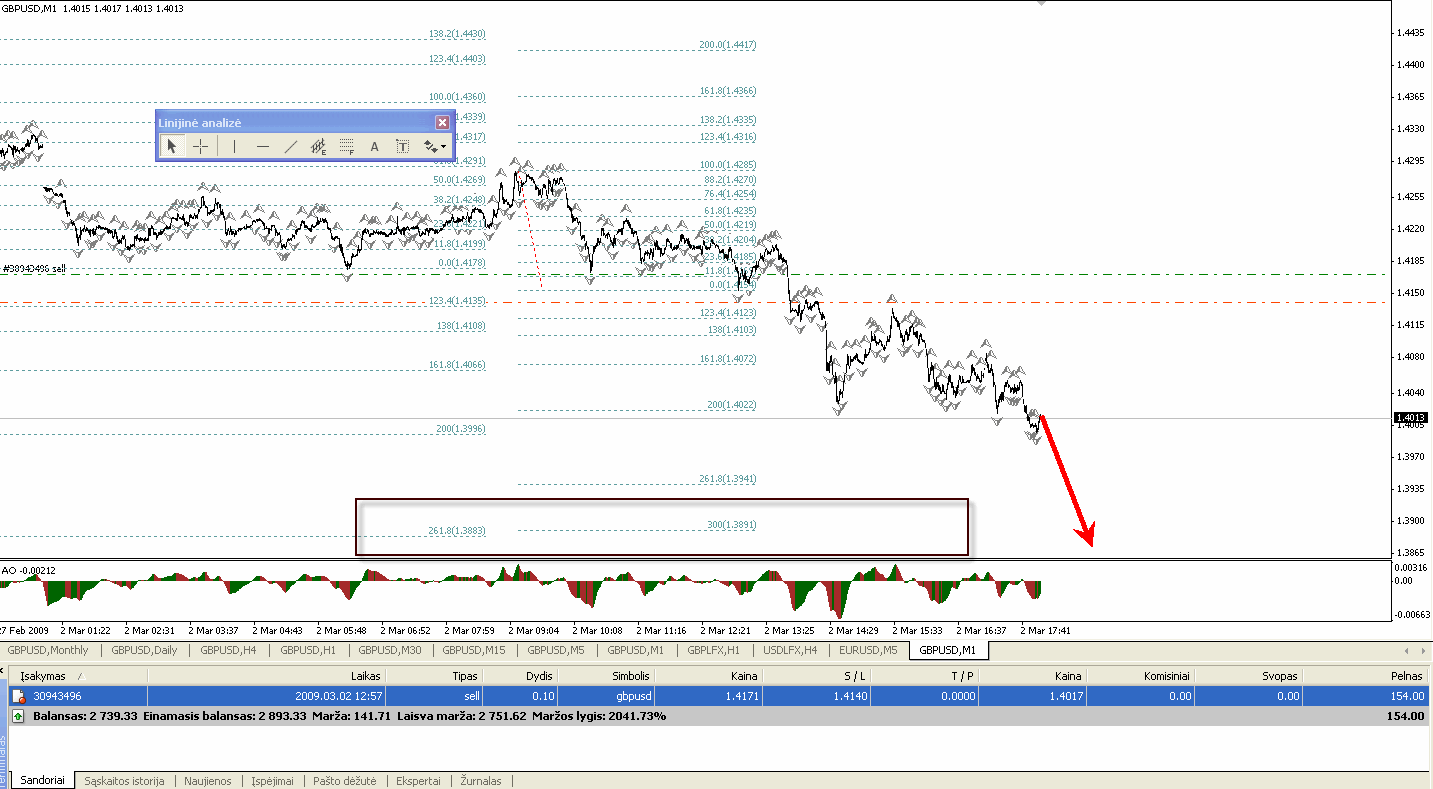Select the equidistant channel tool
The image size is (1433, 789).
tap(319, 146)
